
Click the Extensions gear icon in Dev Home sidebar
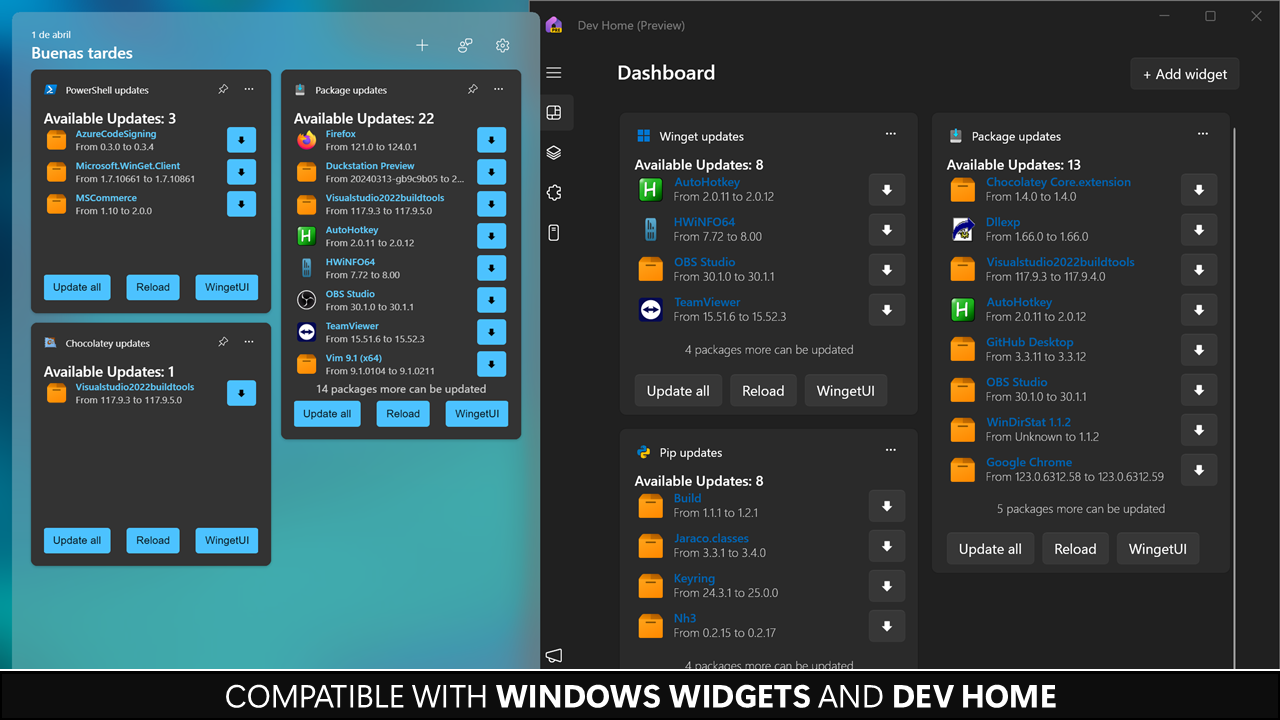(554, 192)
